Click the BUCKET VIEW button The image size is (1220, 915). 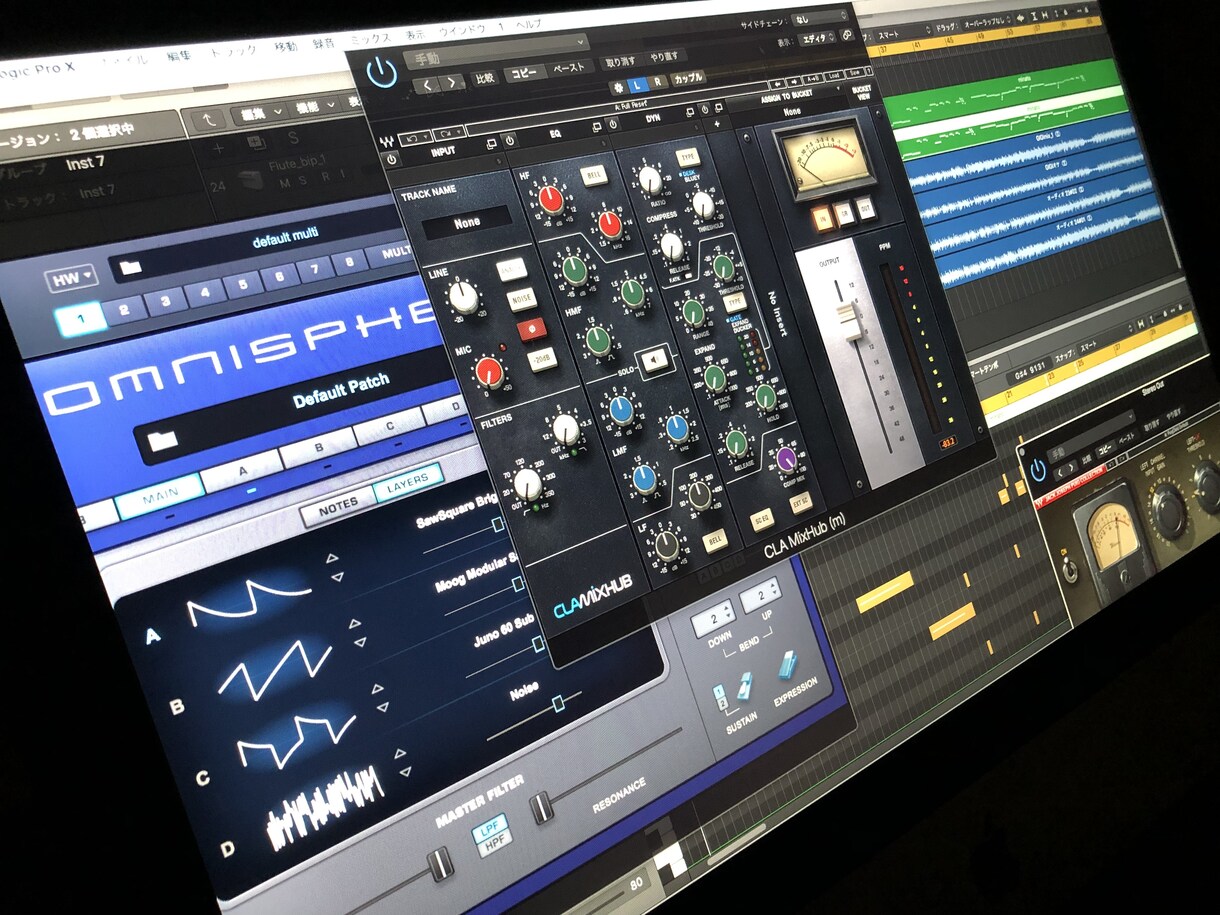click(860, 92)
